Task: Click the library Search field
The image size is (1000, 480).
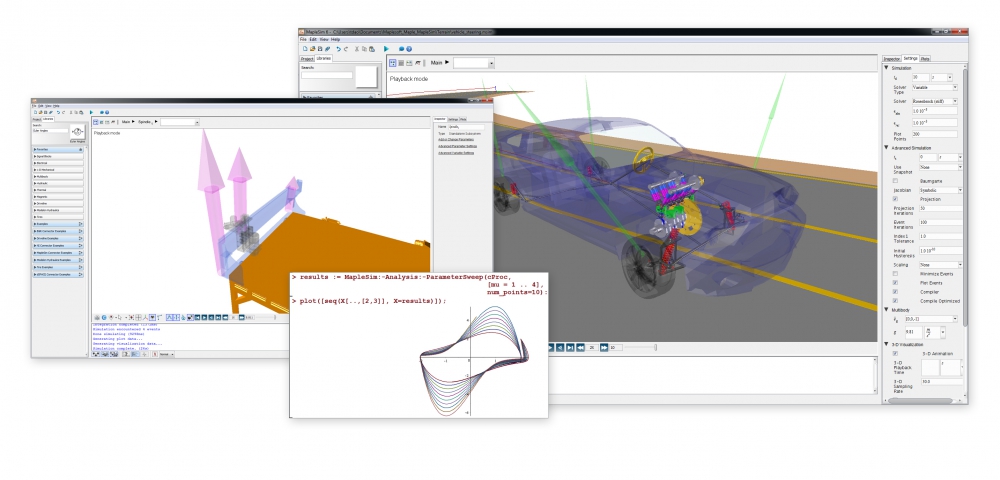Action: point(326,75)
